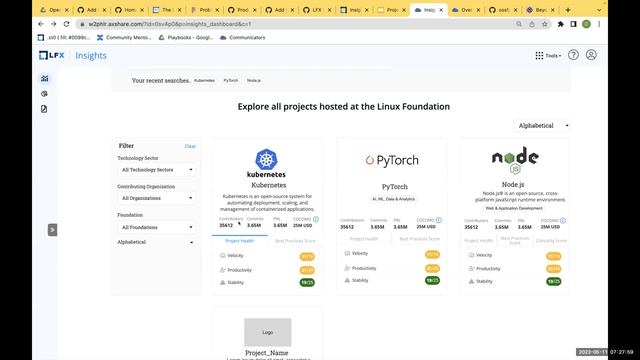The width and height of the screenshot is (640, 360).
Task: Open Chrome three-dot menu
Action: tap(599, 24)
